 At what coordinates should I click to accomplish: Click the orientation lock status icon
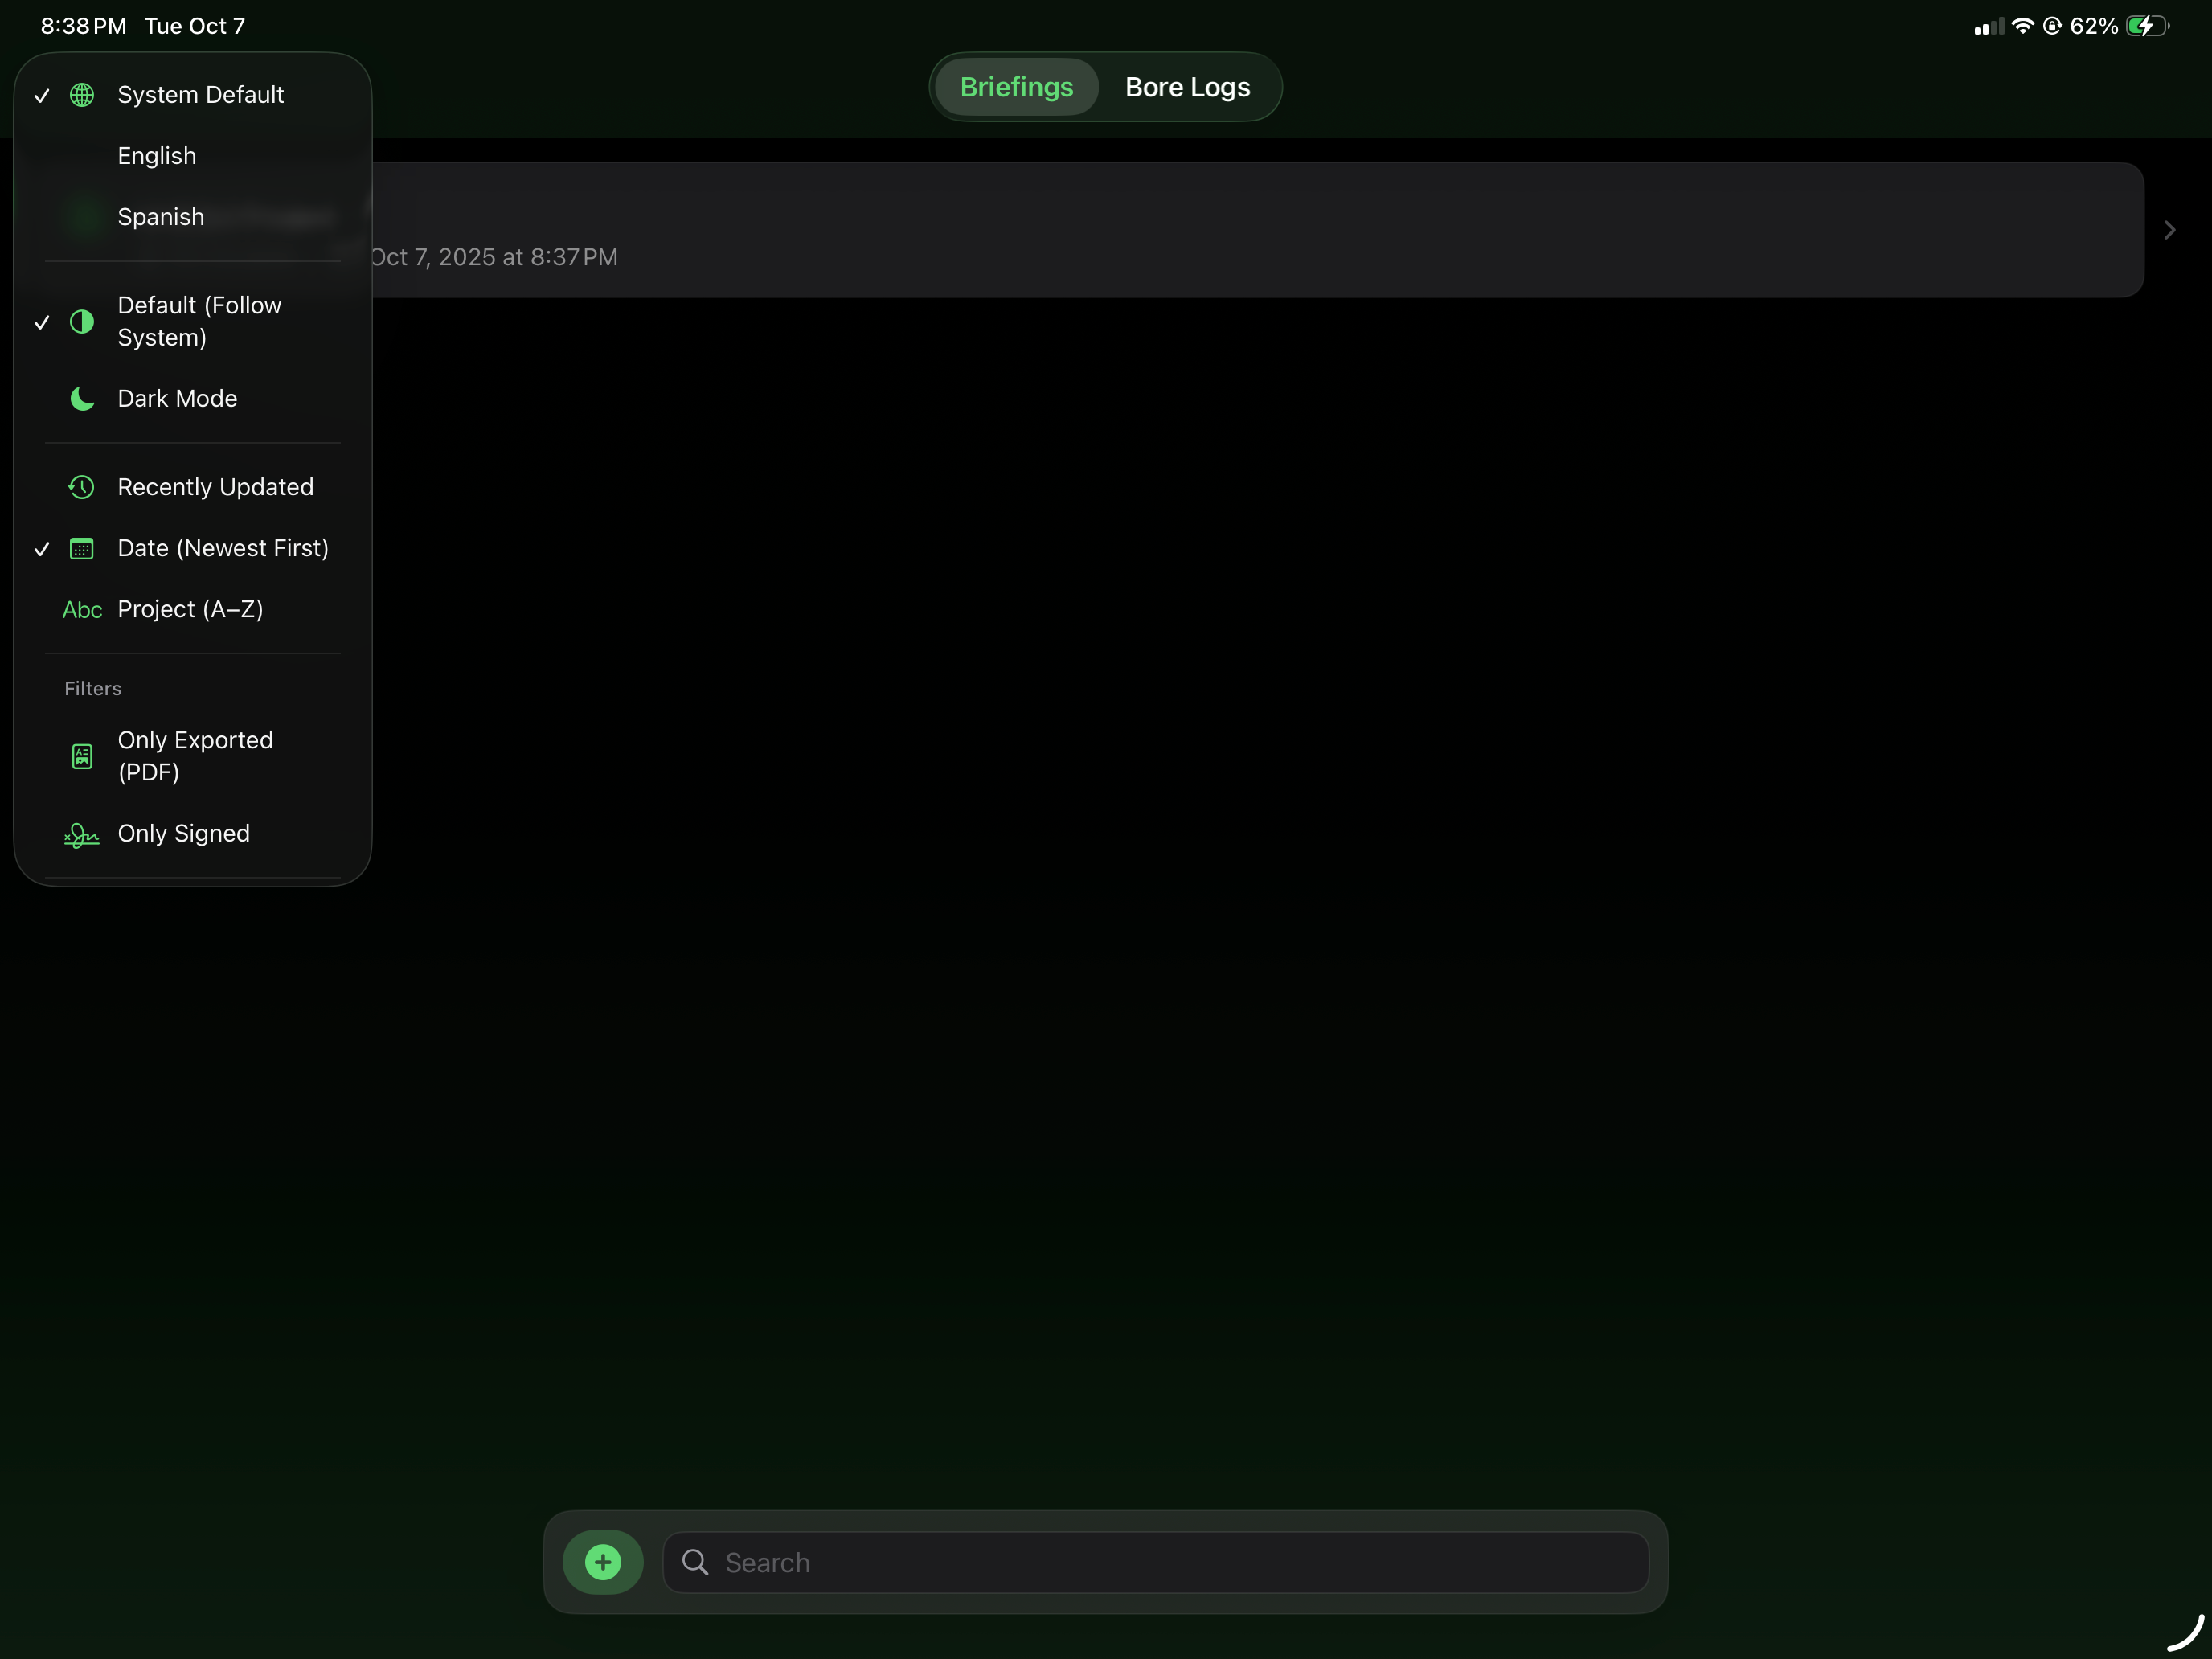2052,26
